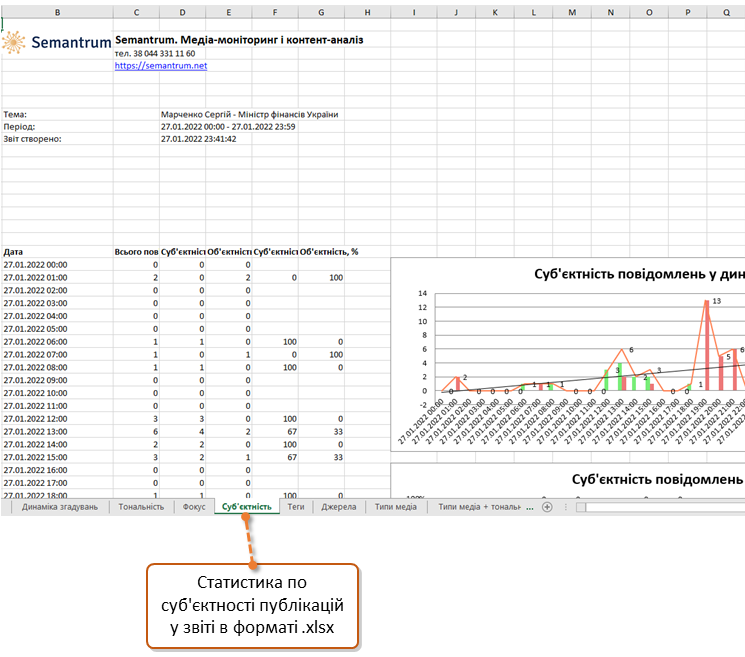Viewport: 745px width, 657px height.
Task: Click total value 6 in 13:00 row
Action: click(136, 431)
